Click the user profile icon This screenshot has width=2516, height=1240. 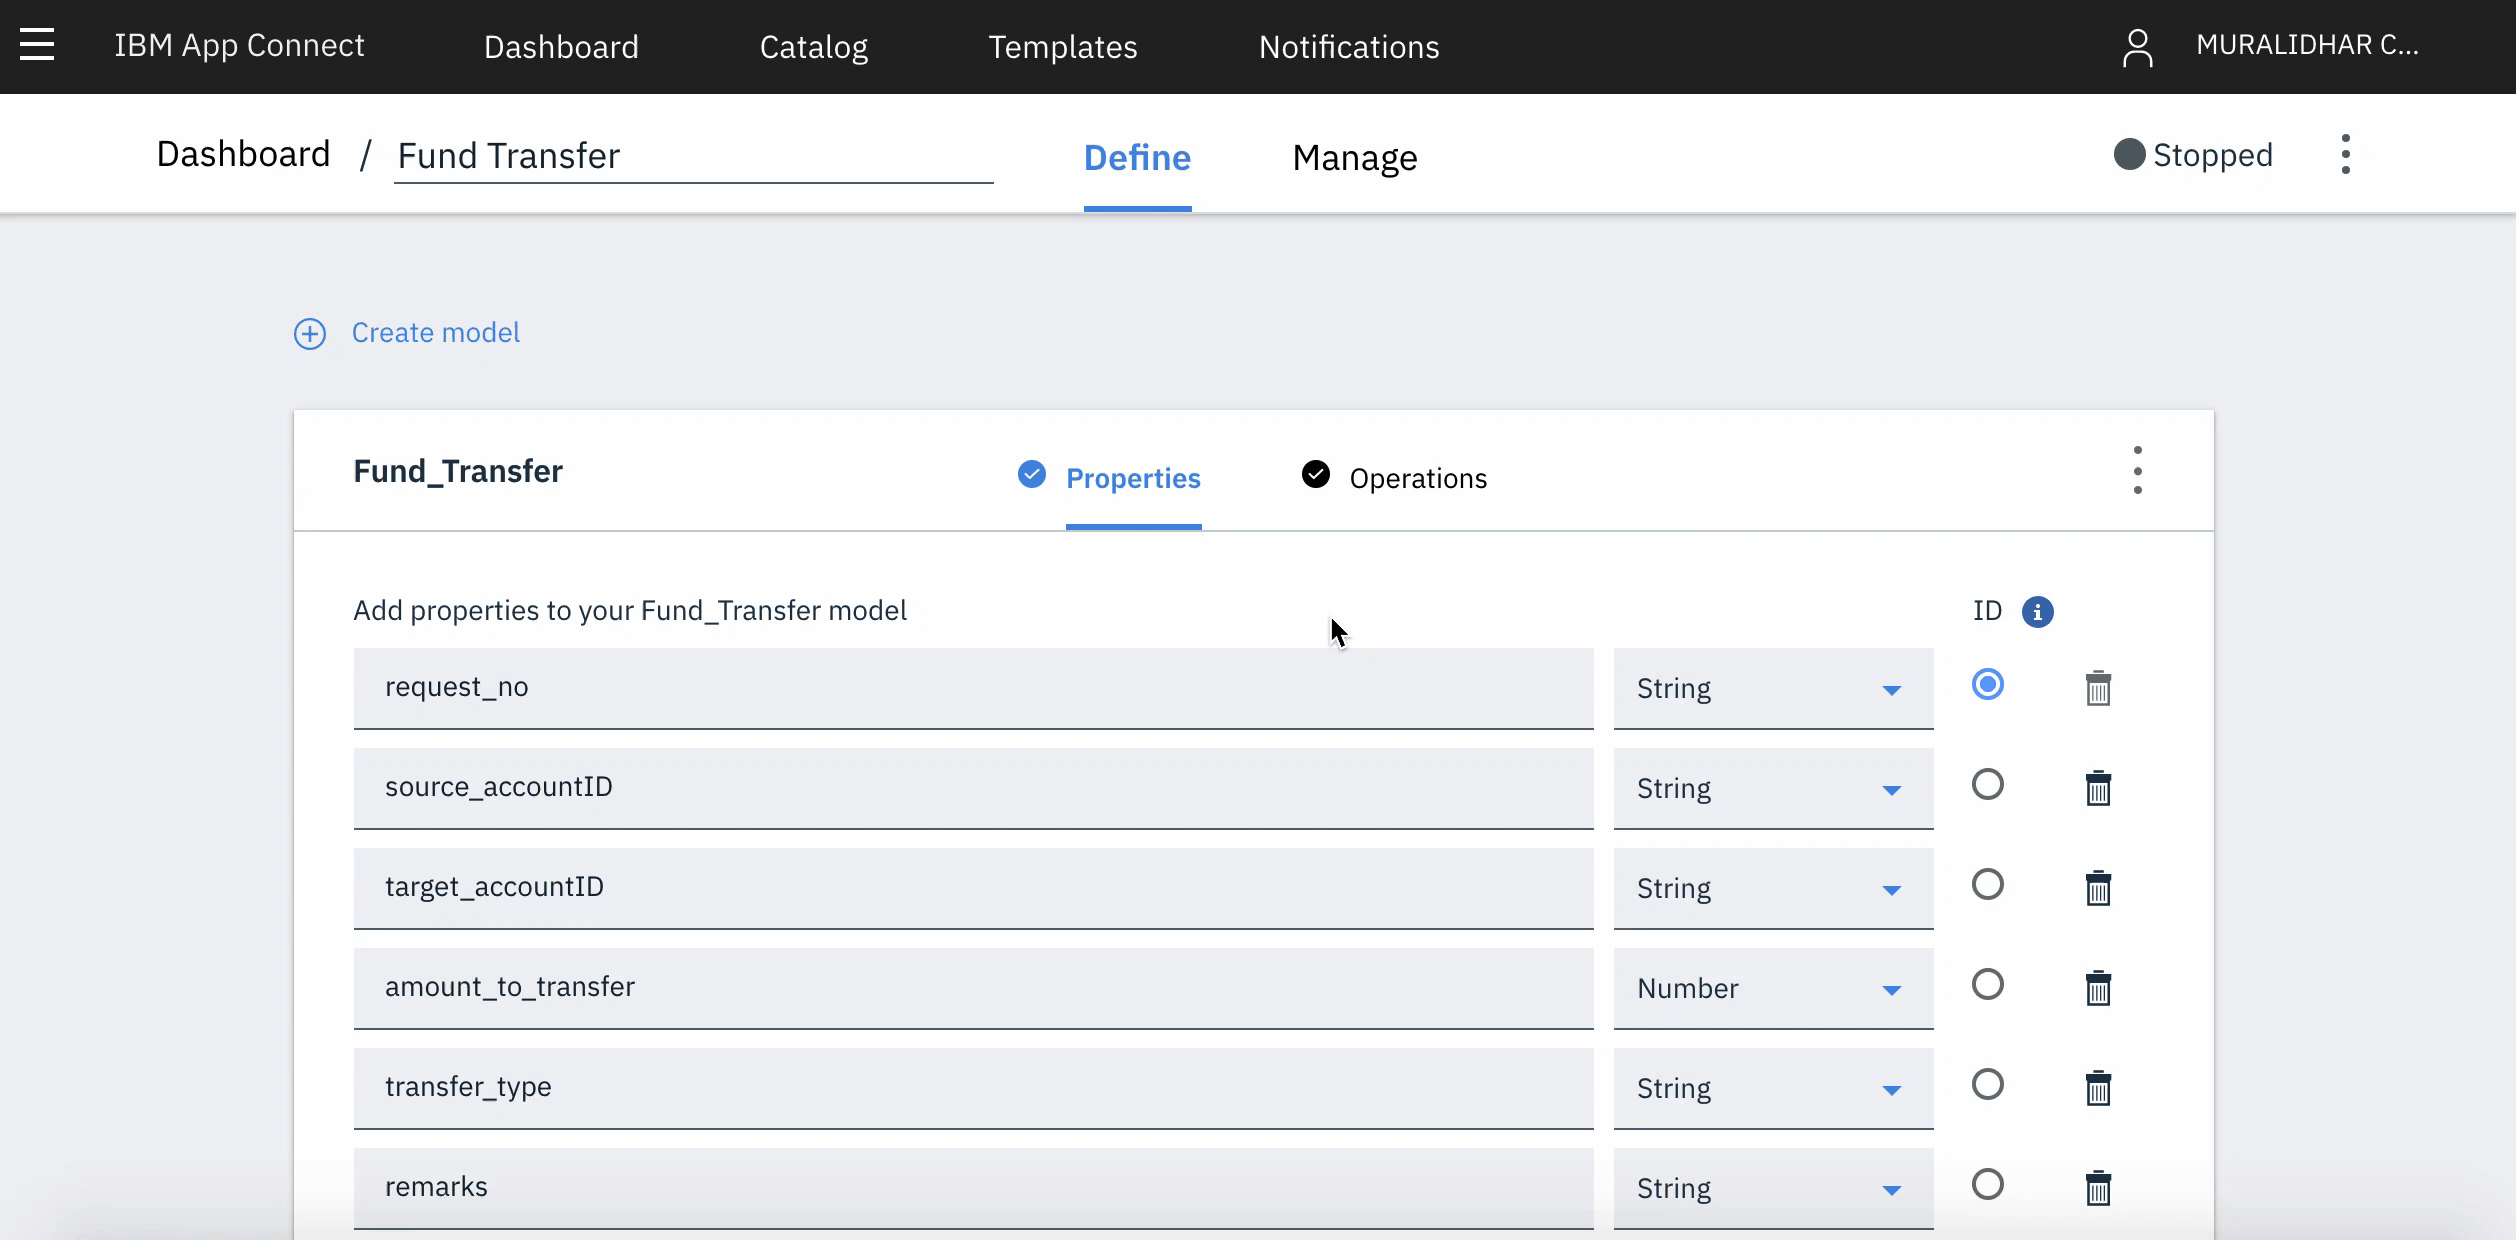pos(2137,47)
